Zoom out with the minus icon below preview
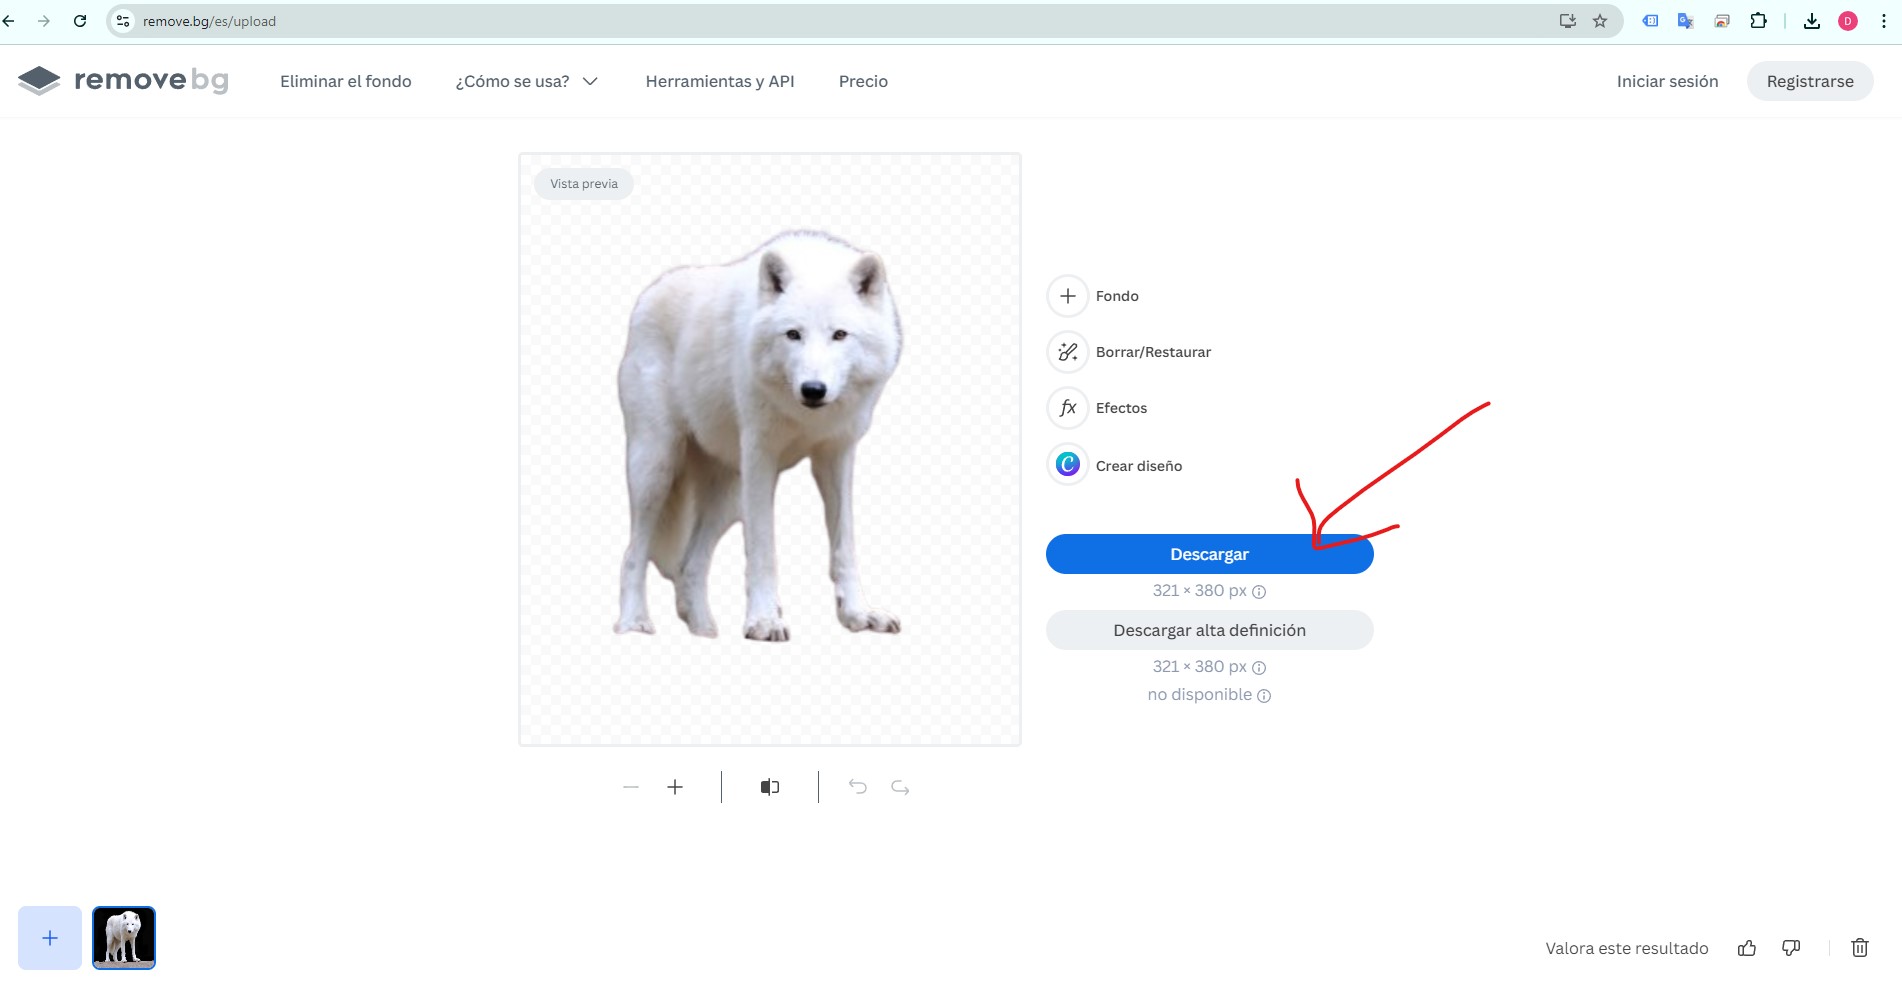This screenshot has width=1902, height=994. click(631, 787)
